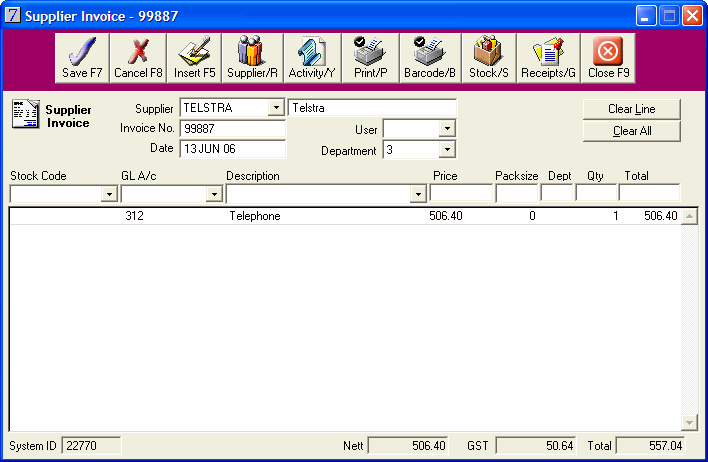
Task: Minimize the Supplier Invoice window
Action: (x=646, y=16)
